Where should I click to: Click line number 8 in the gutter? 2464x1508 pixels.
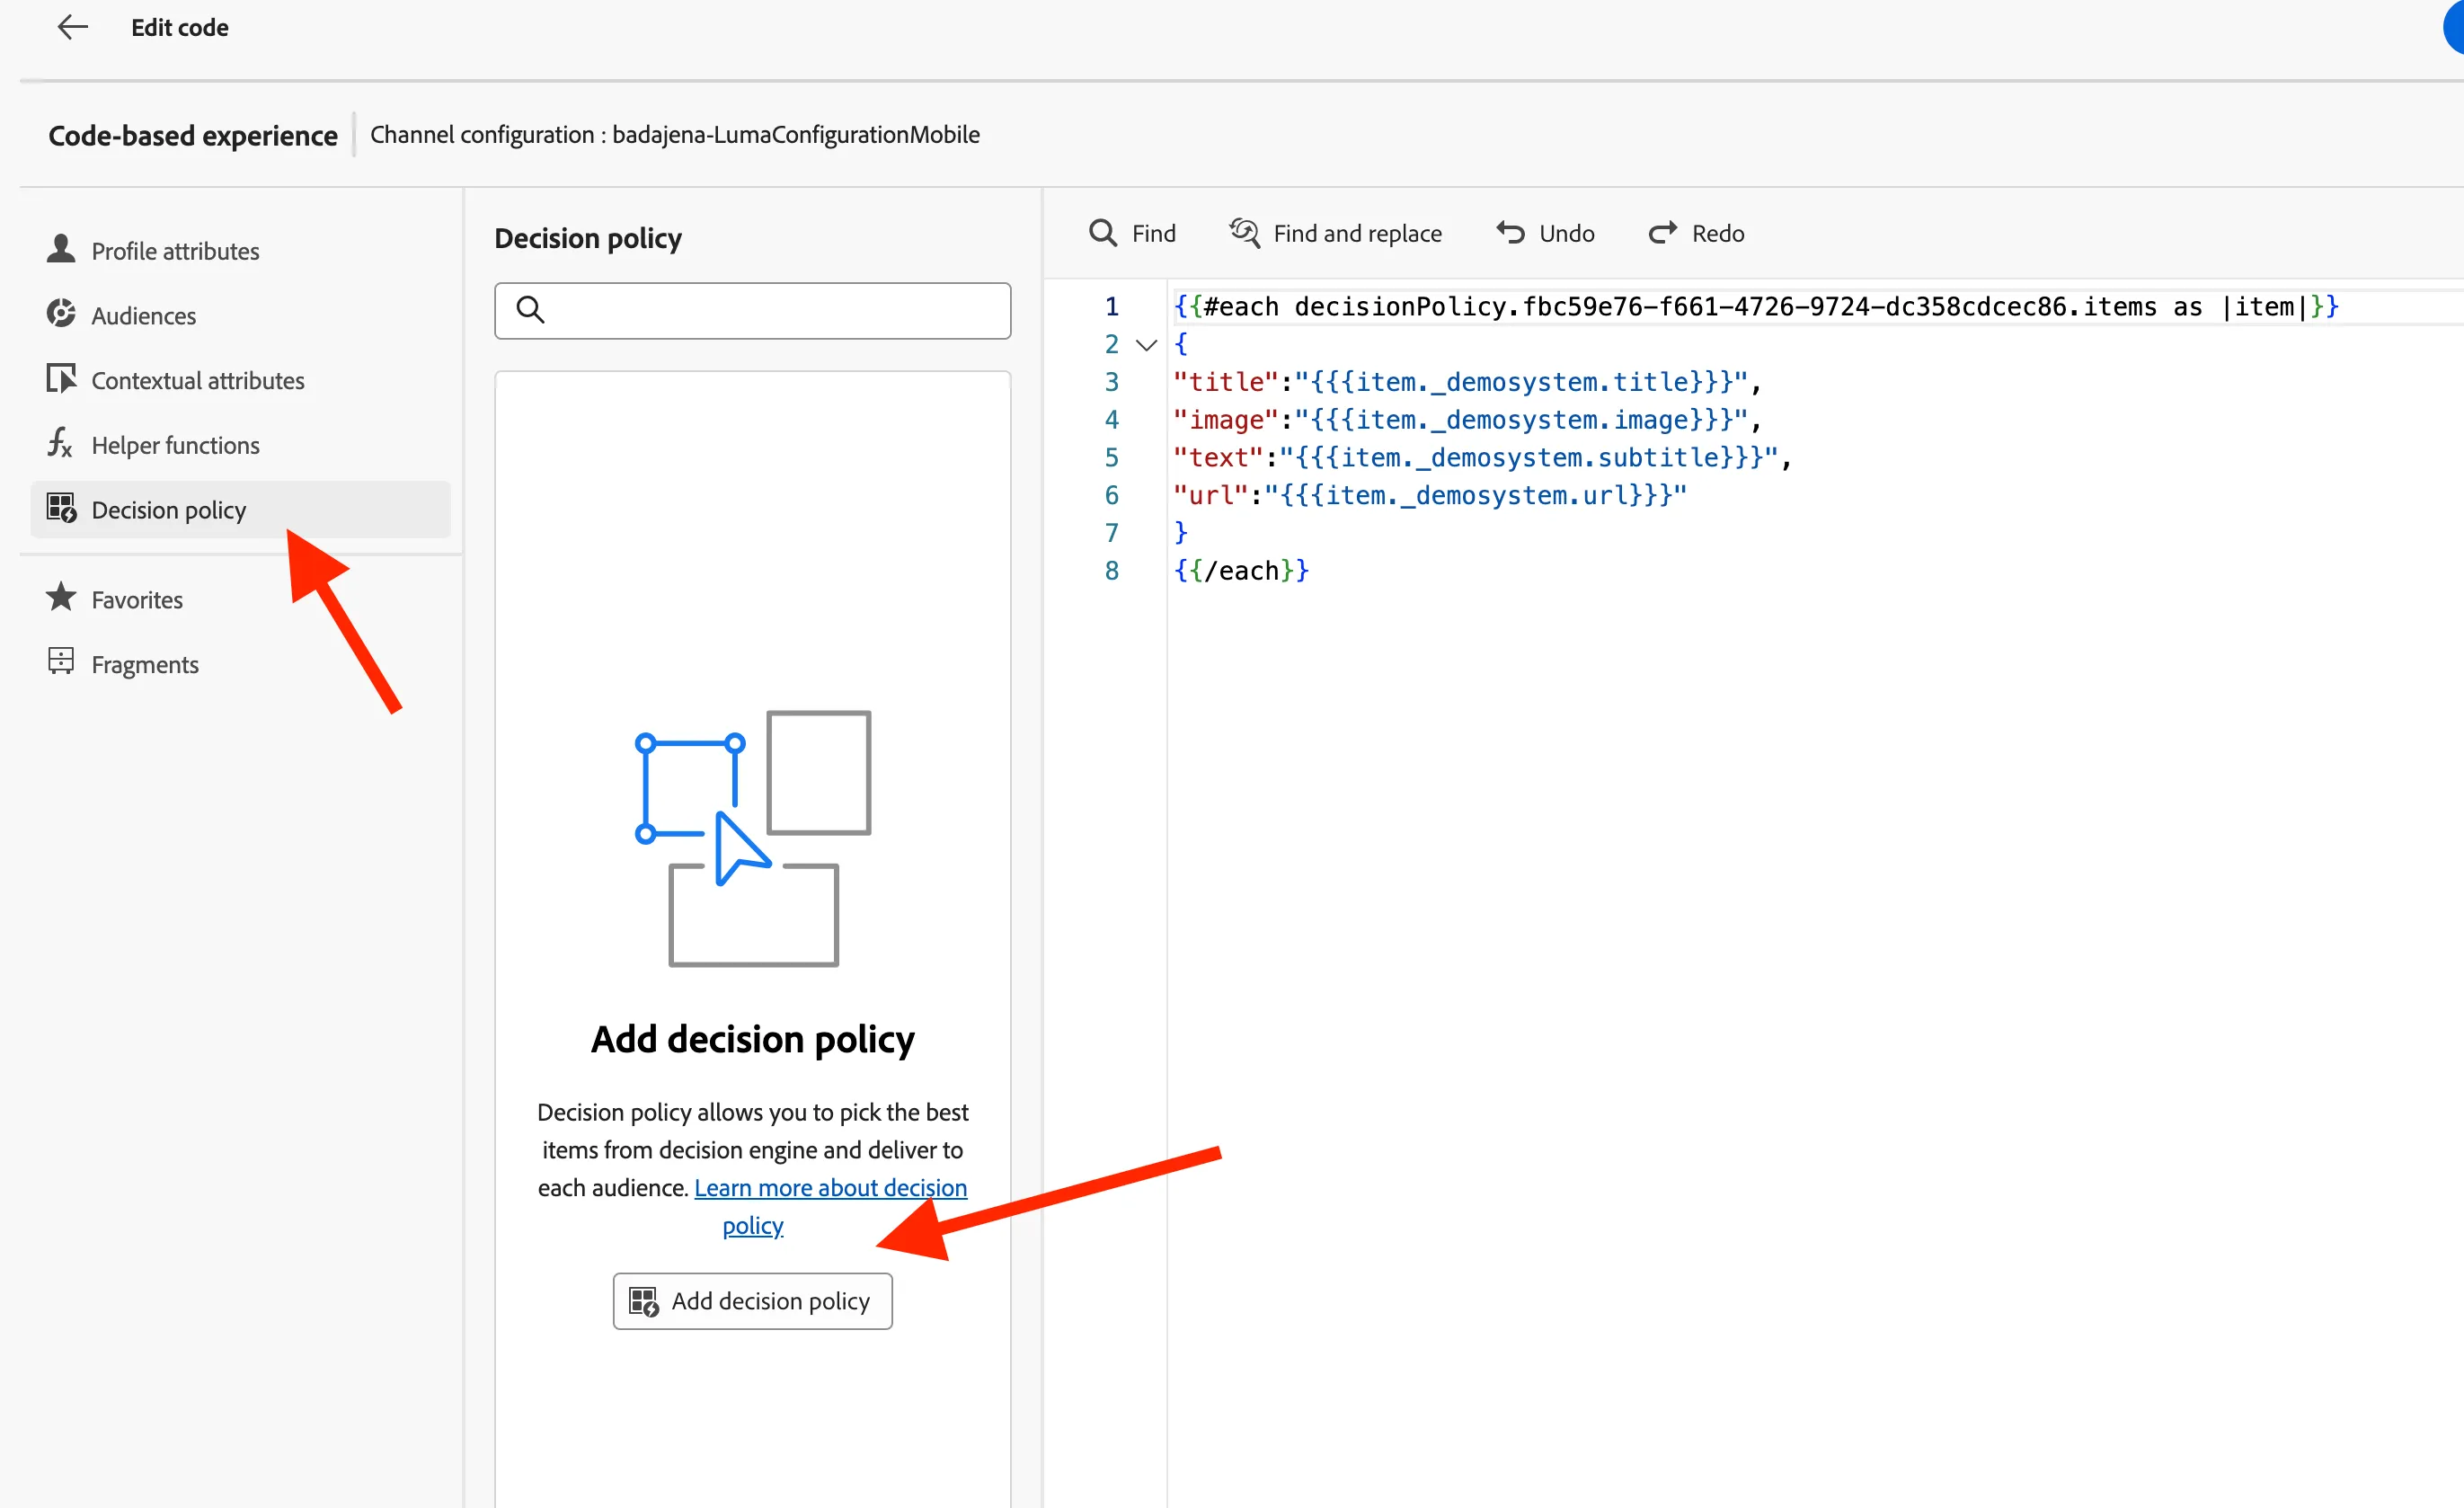pyautogui.click(x=1111, y=571)
